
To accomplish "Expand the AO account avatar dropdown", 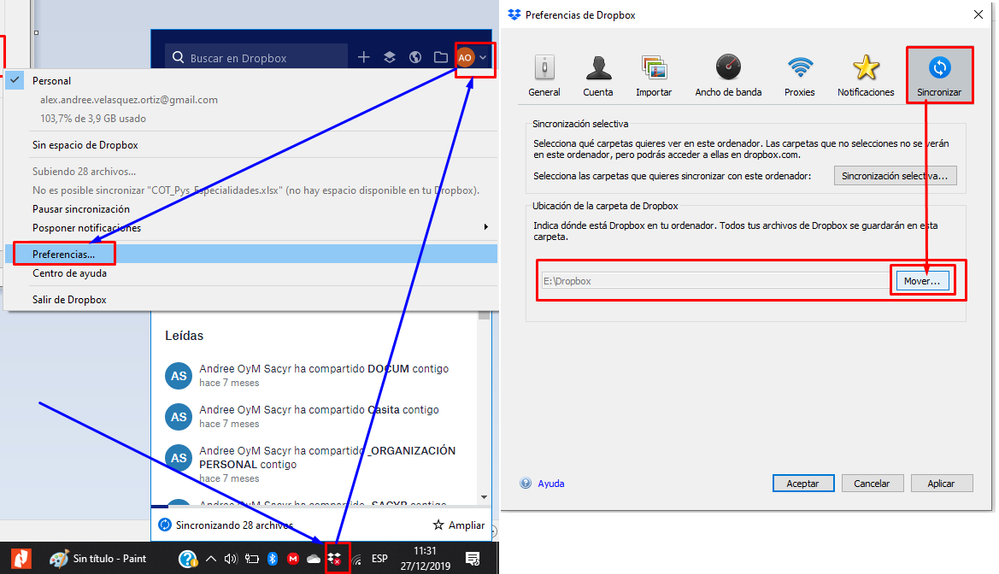I will (x=474, y=58).
